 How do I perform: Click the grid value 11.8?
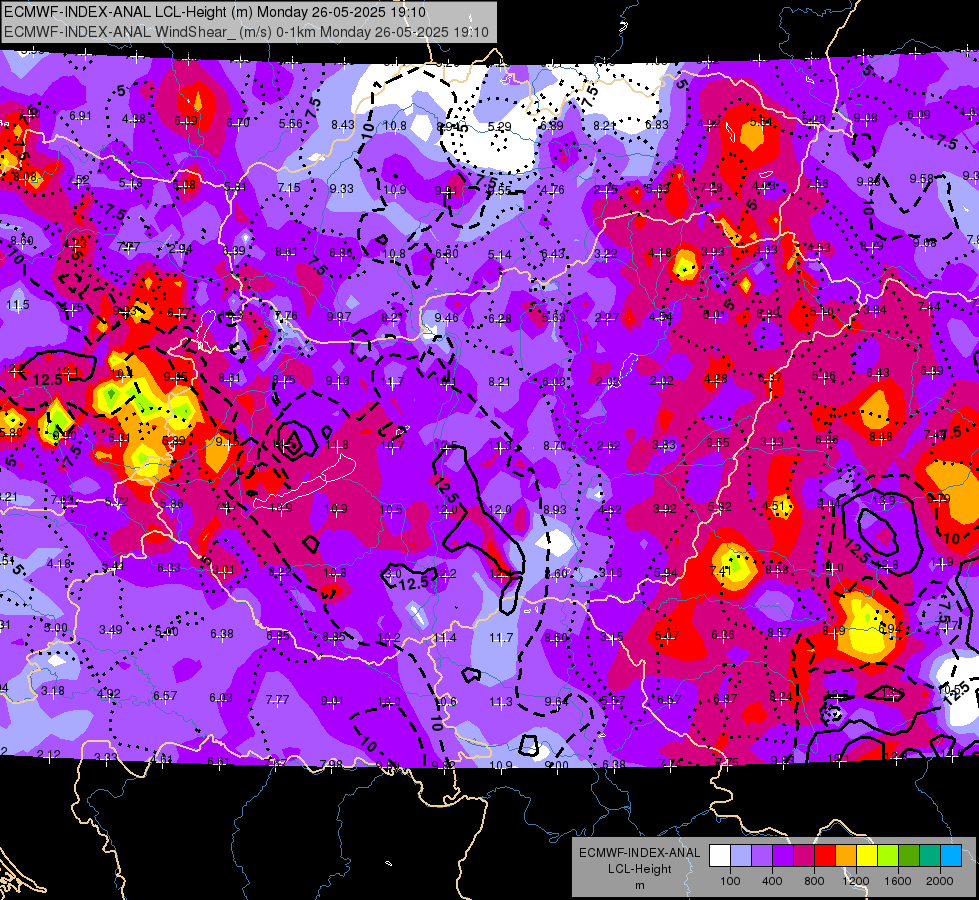tap(337, 445)
